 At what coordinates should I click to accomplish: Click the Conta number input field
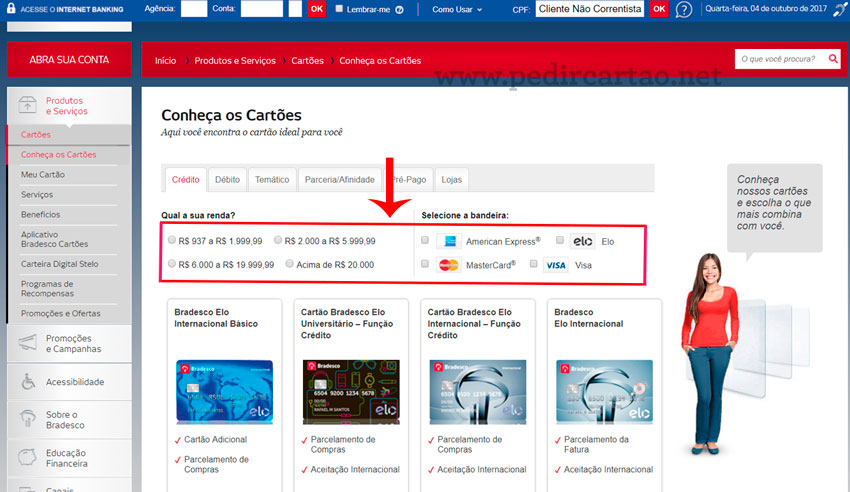tap(262, 9)
